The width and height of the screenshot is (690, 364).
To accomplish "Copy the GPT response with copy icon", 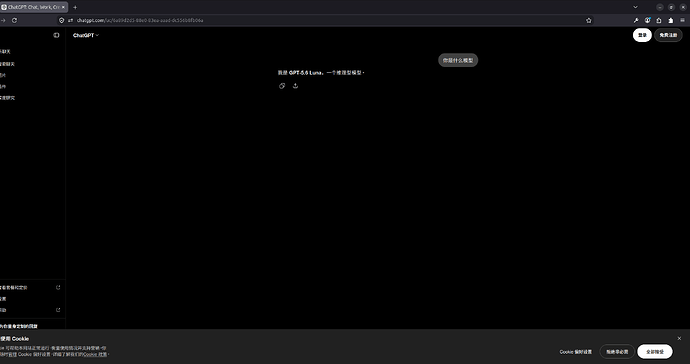I will click(282, 86).
